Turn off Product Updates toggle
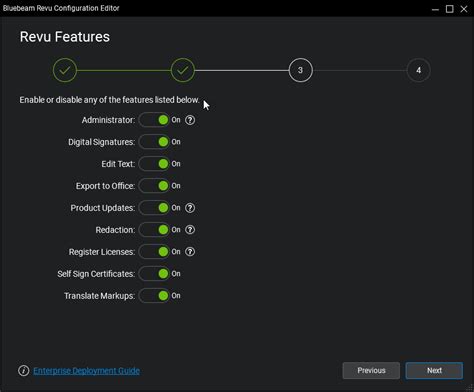 [x=154, y=208]
